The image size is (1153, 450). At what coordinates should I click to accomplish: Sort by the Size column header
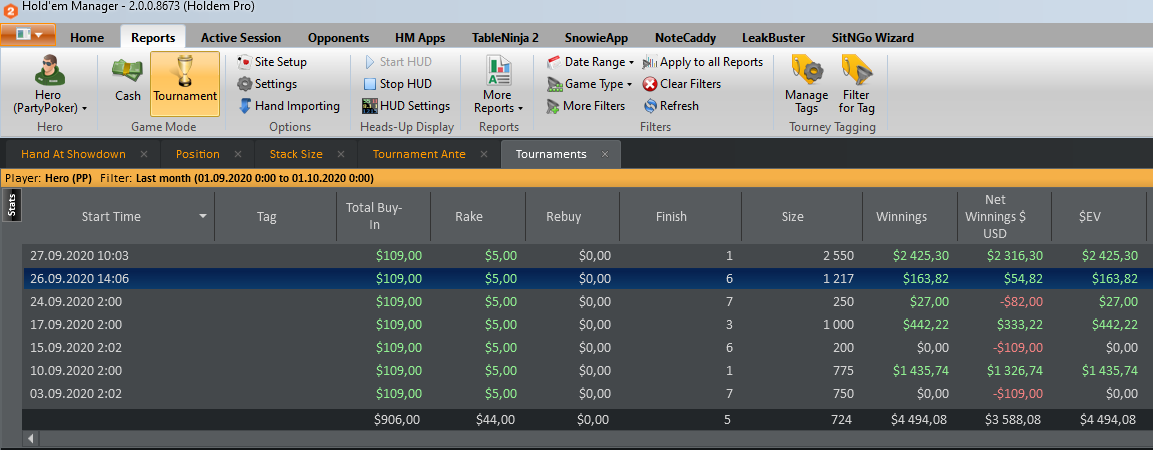(802, 217)
